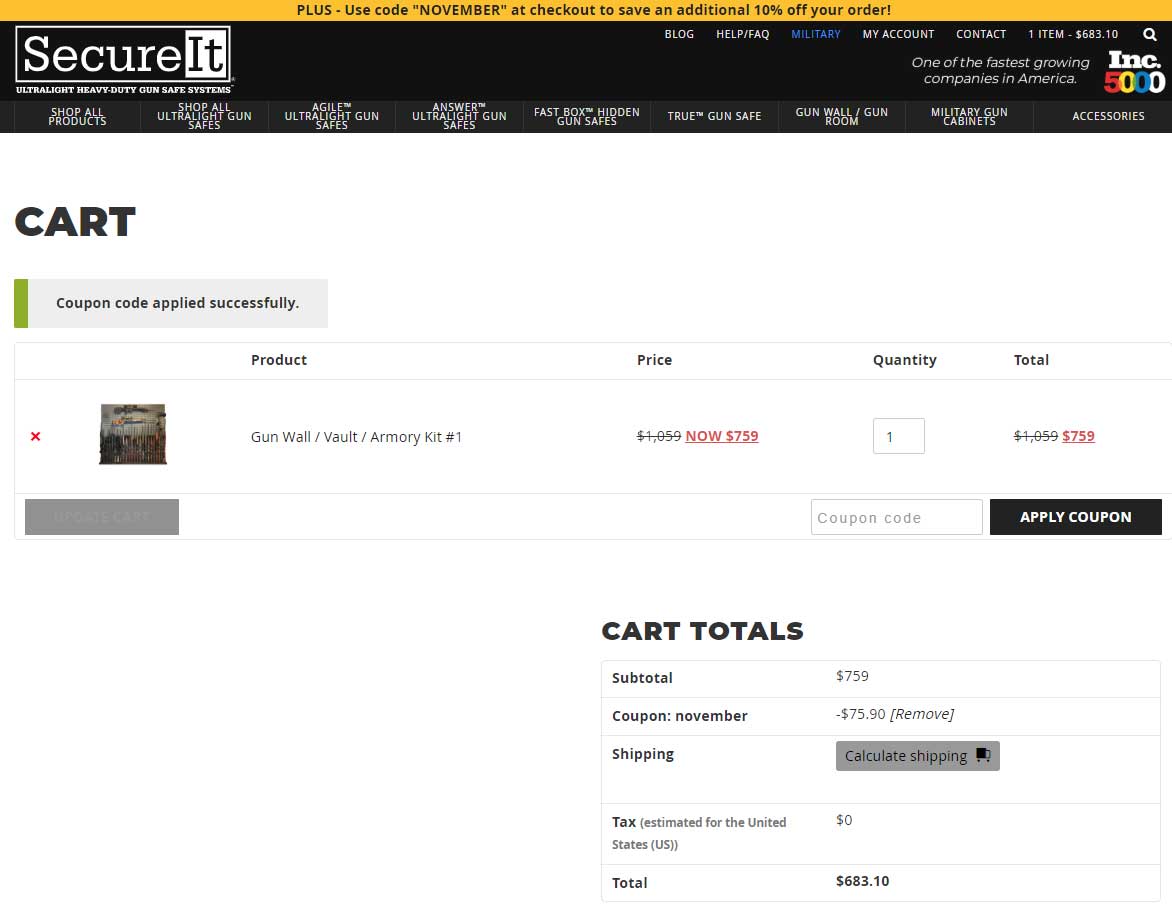Open Gun Wall / Gun Room menu
The width and height of the screenshot is (1172, 908).
[842, 117]
